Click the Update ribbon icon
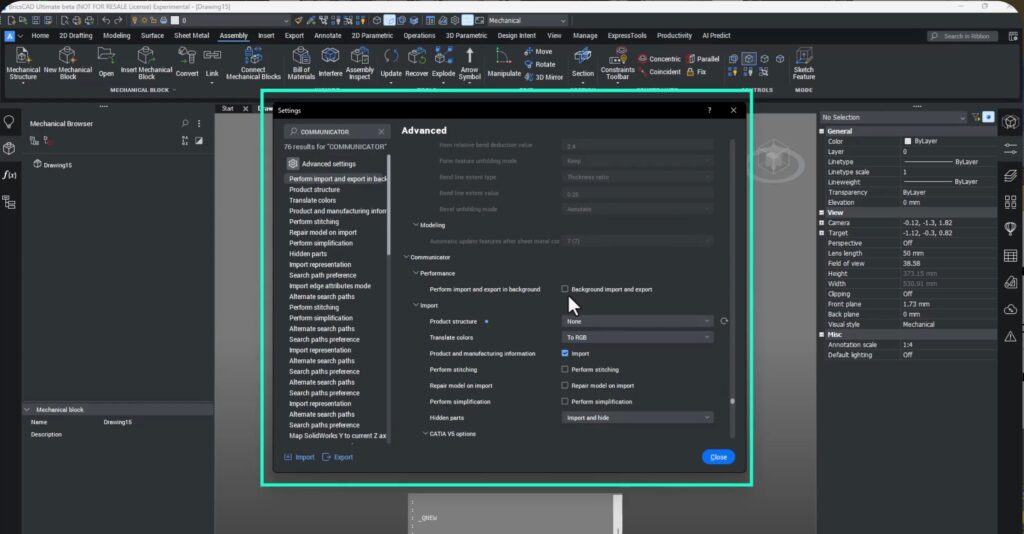1024x534 pixels. [391, 62]
